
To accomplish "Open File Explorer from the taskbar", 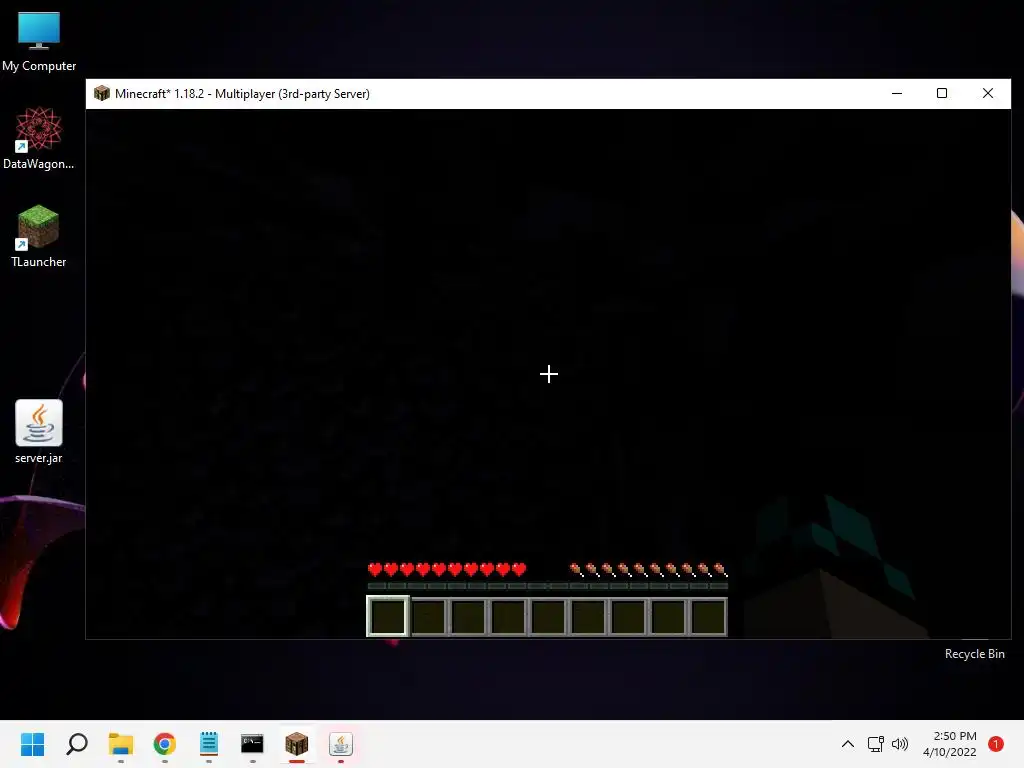I will pos(121,744).
